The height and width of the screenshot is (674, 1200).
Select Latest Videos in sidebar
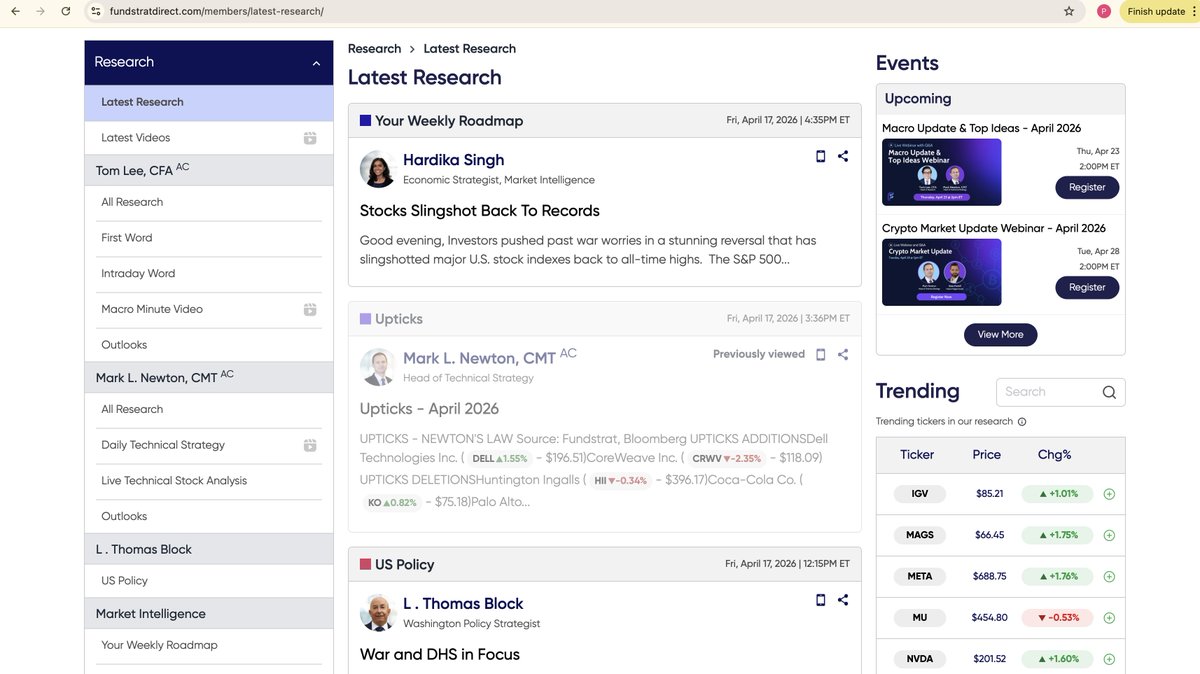[x=136, y=138]
